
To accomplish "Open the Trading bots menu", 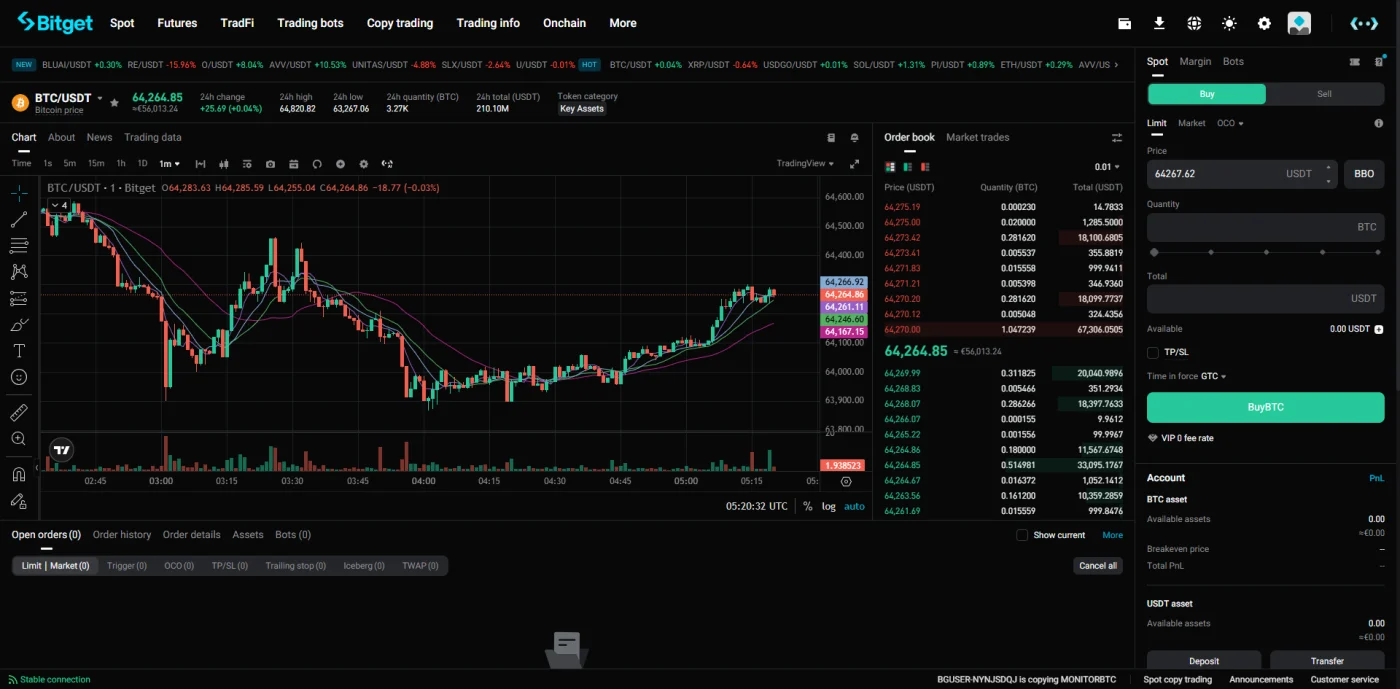I will click(310, 23).
